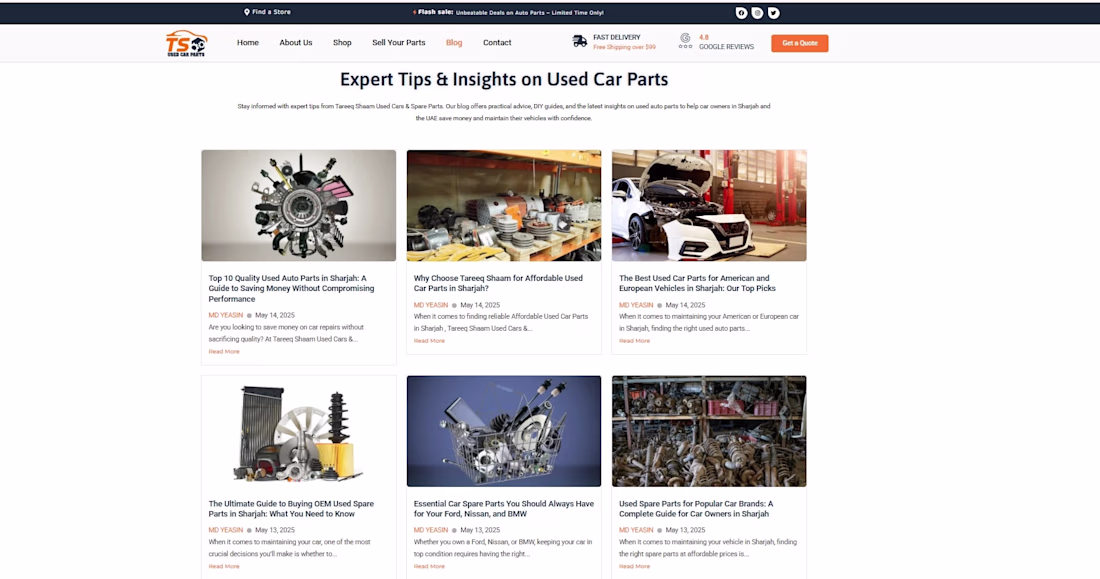Open the About Us menu item
This screenshot has width=1100, height=579.
pos(295,43)
